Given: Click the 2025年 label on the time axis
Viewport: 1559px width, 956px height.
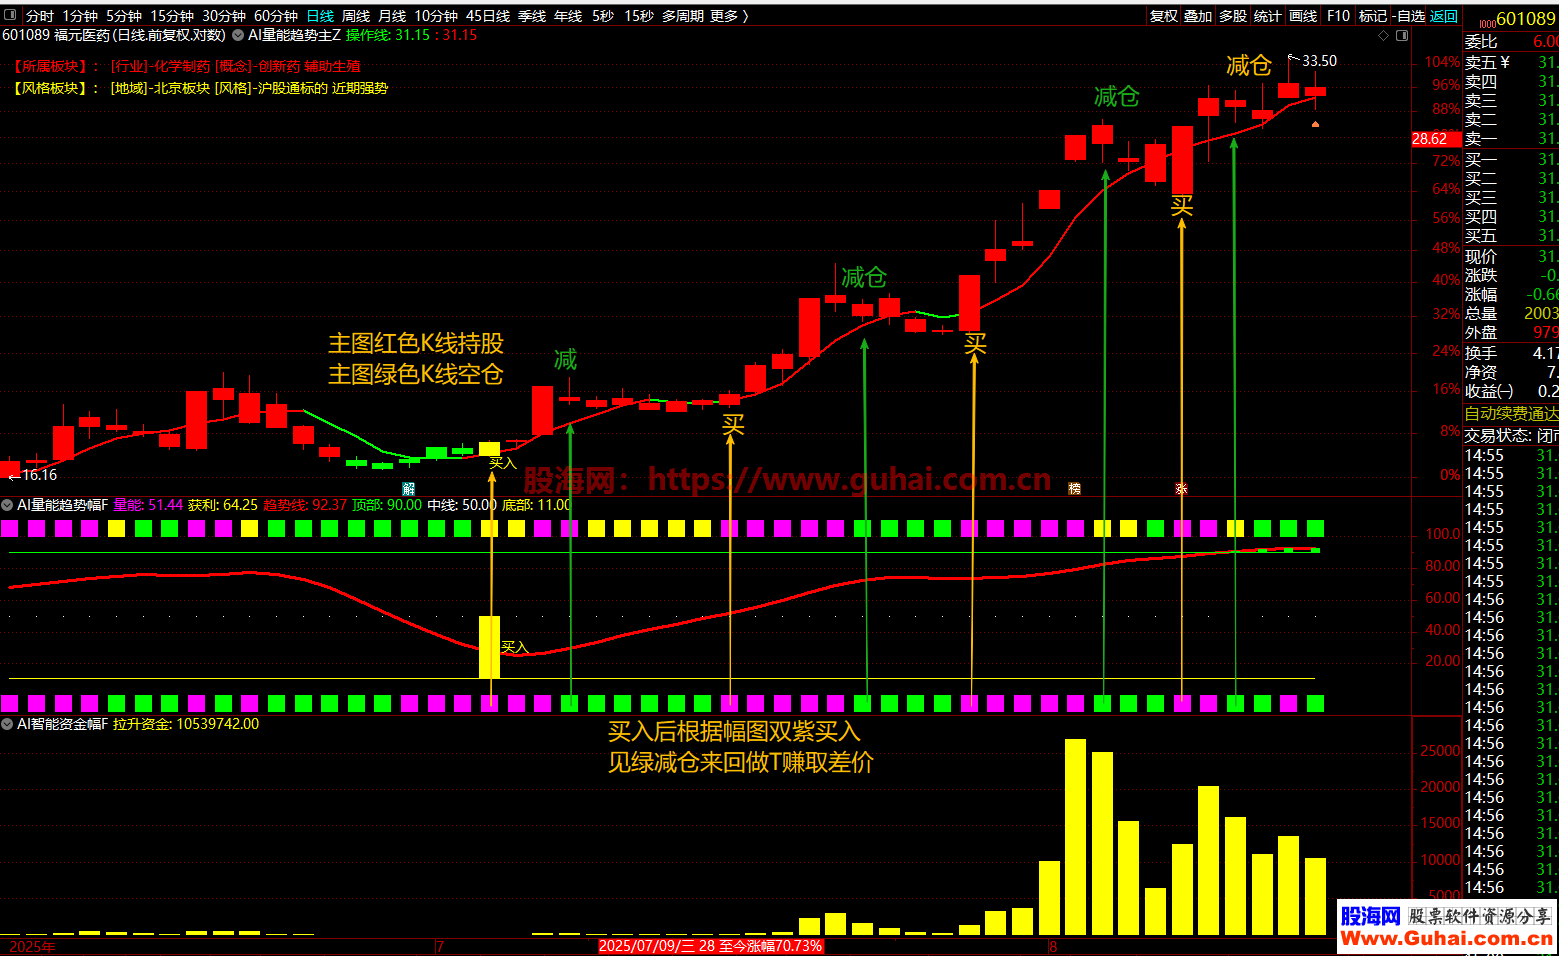Looking at the screenshot, I should tap(32, 946).
